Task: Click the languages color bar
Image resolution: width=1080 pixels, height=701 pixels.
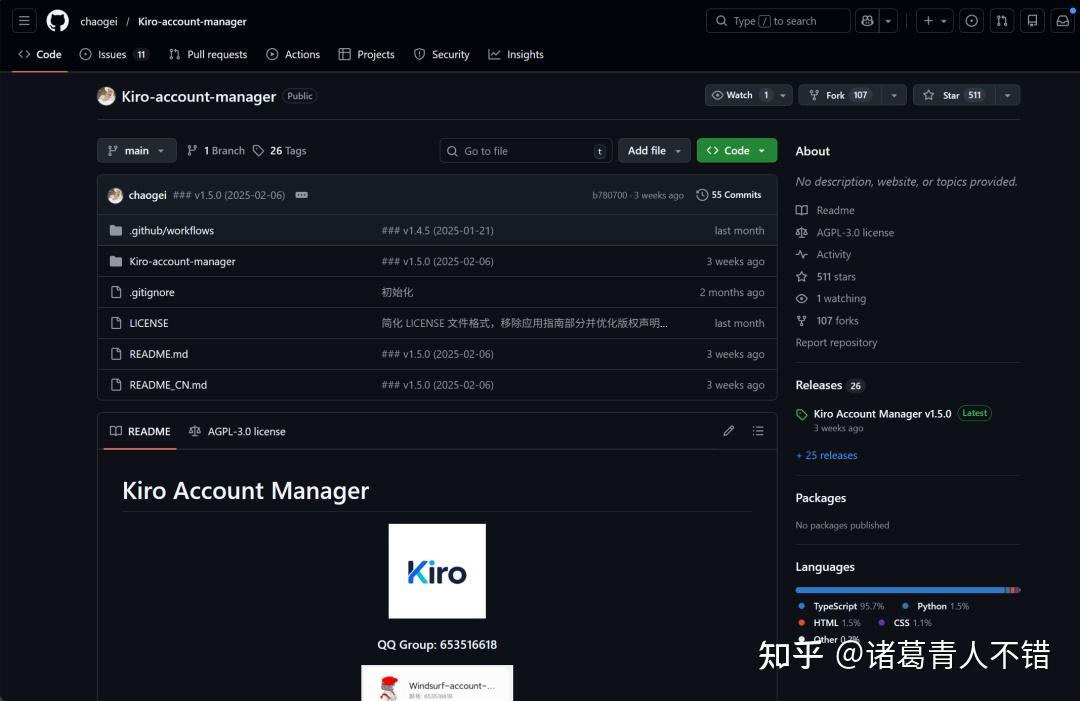Action: click(x=907, y=590)
